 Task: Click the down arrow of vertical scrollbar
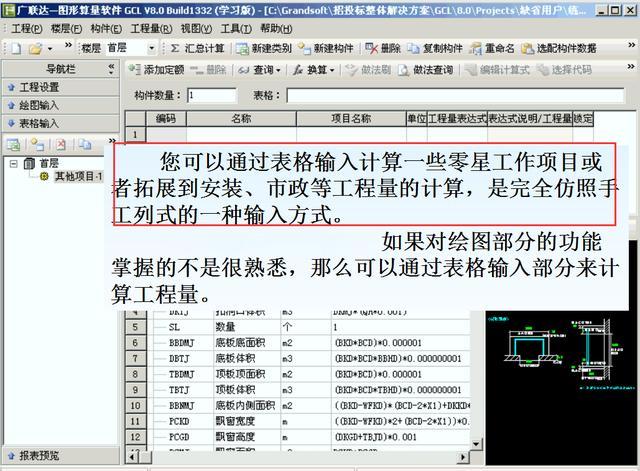[476, 444]
